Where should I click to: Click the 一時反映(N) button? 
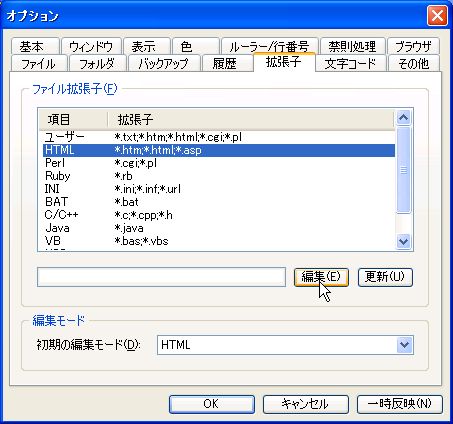(400, 404)
